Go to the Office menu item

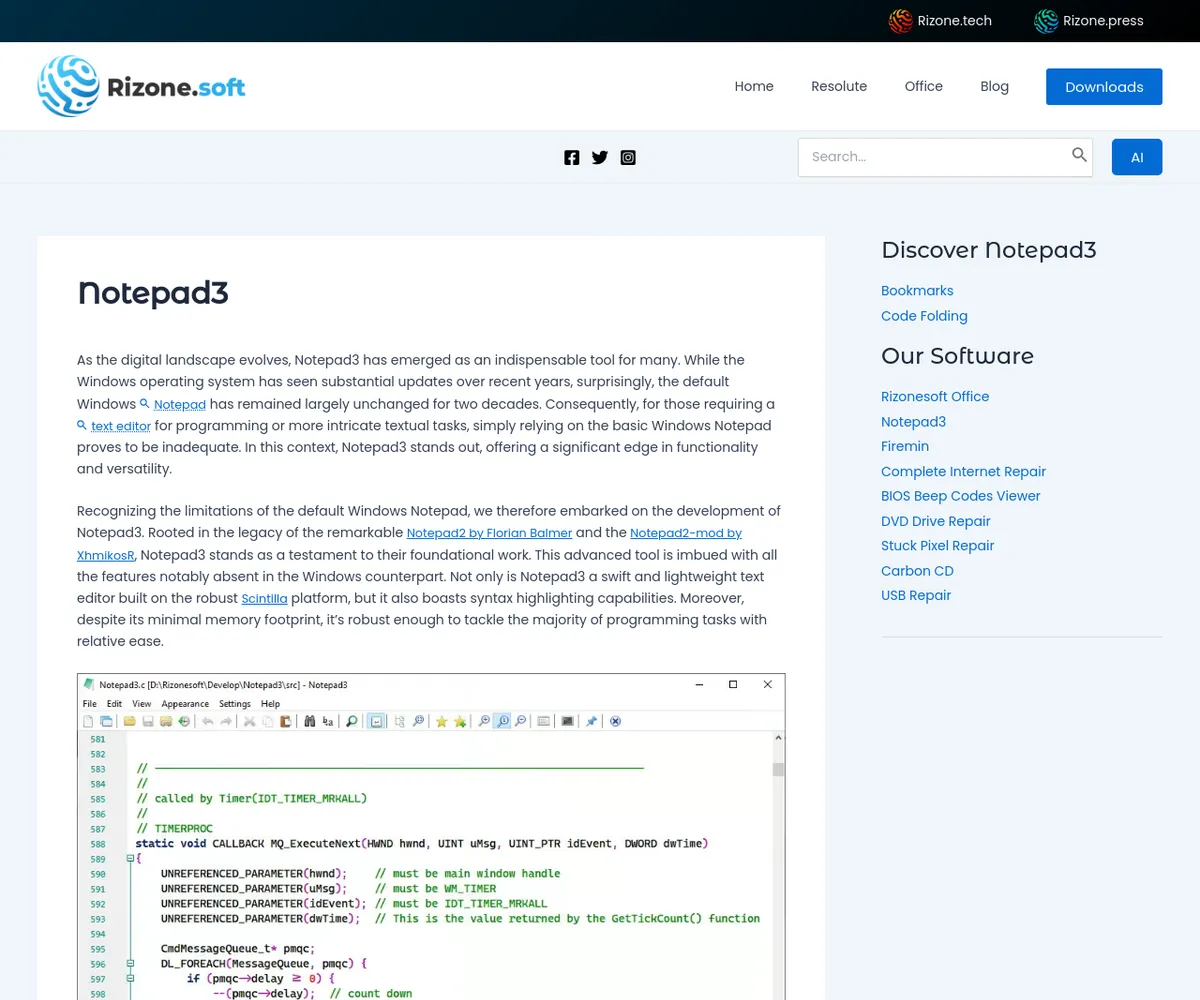click(923, 87)
